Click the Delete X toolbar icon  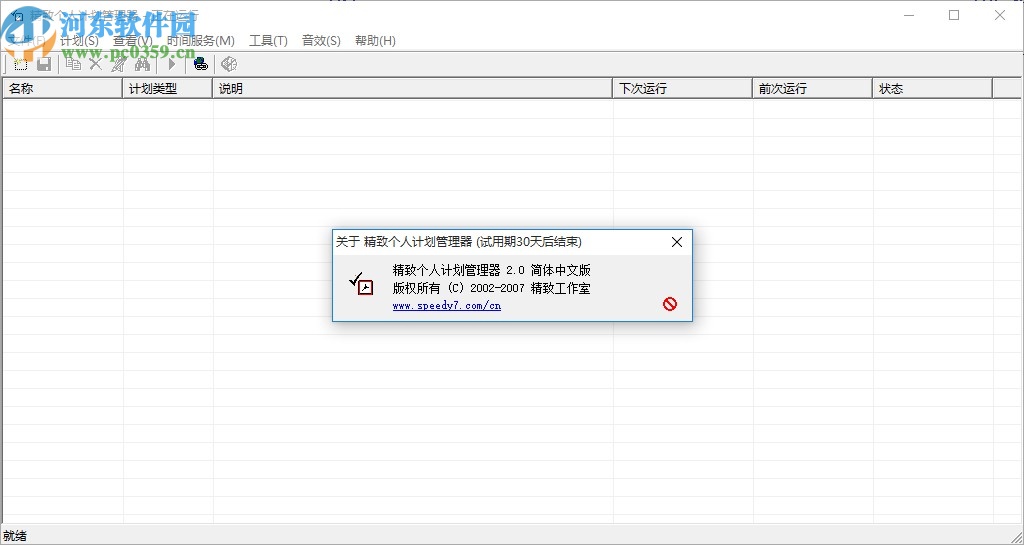coord(96,64)
